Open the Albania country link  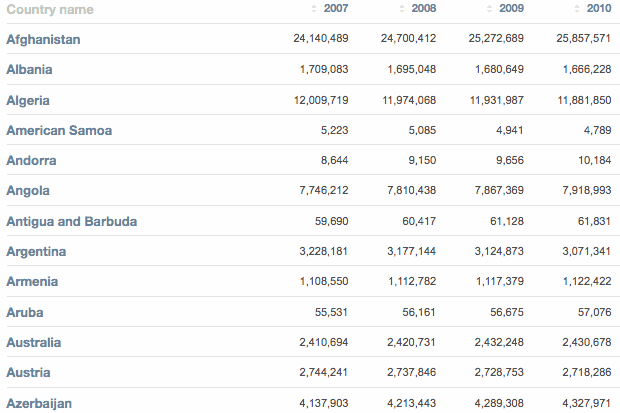point(29,70)
